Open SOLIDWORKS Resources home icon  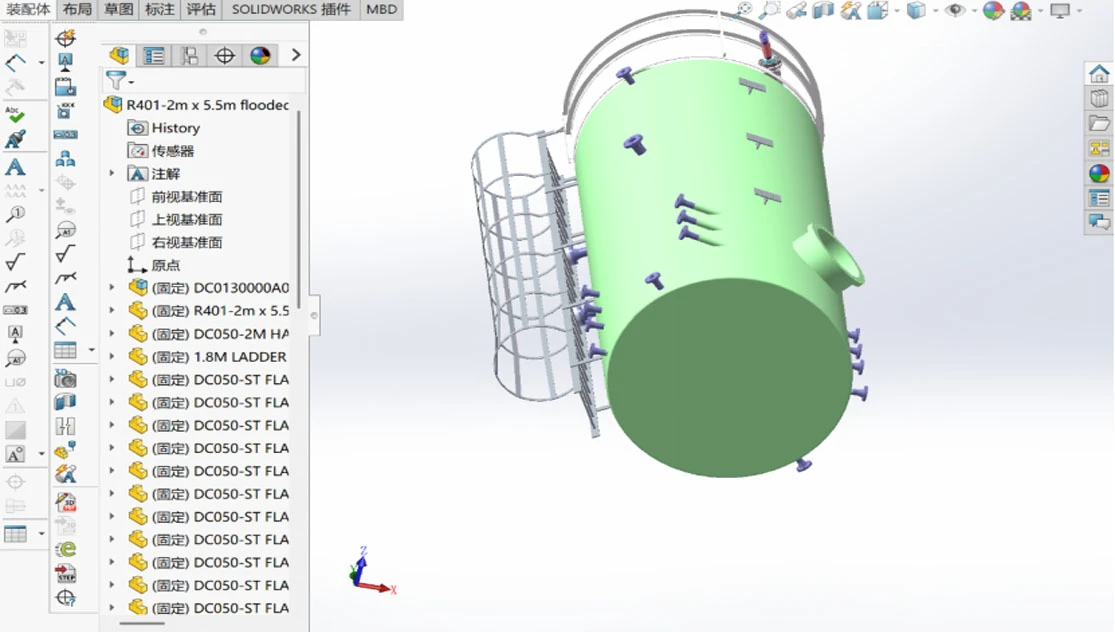click(1099, 73)
